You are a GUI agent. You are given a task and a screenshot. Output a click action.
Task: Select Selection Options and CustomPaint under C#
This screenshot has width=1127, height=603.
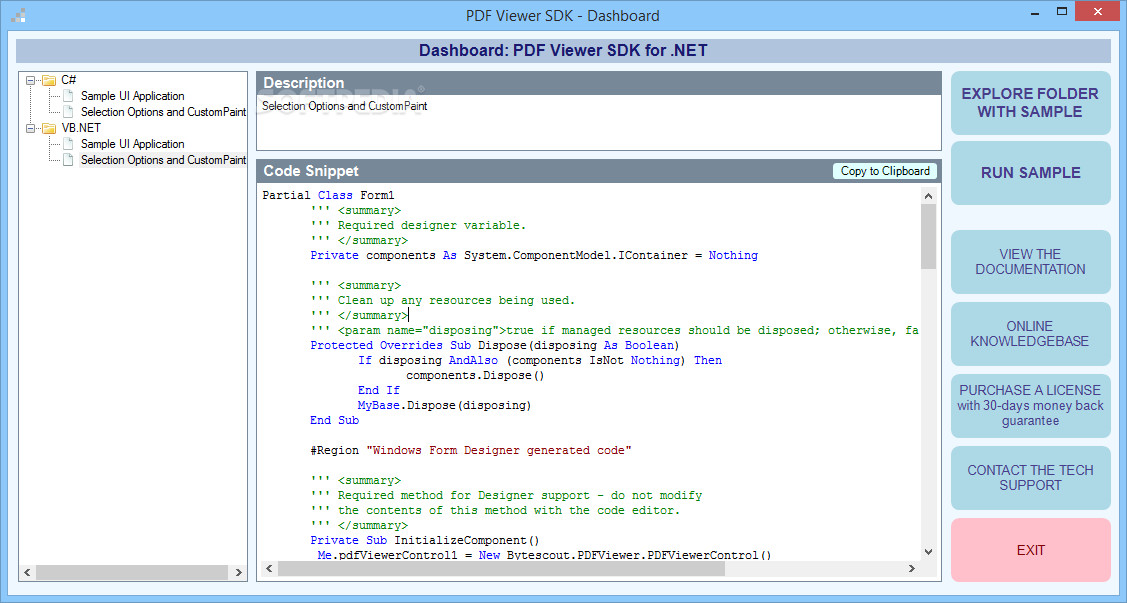click(x=163, y=111)
